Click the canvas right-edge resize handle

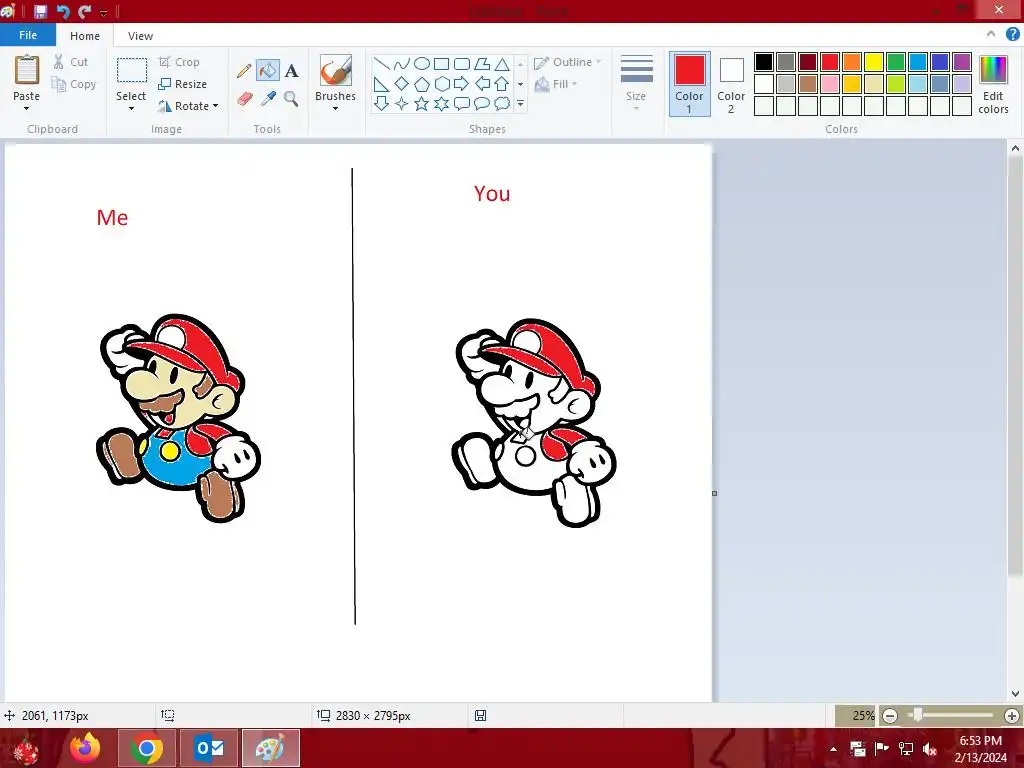(x=714, y=493)
